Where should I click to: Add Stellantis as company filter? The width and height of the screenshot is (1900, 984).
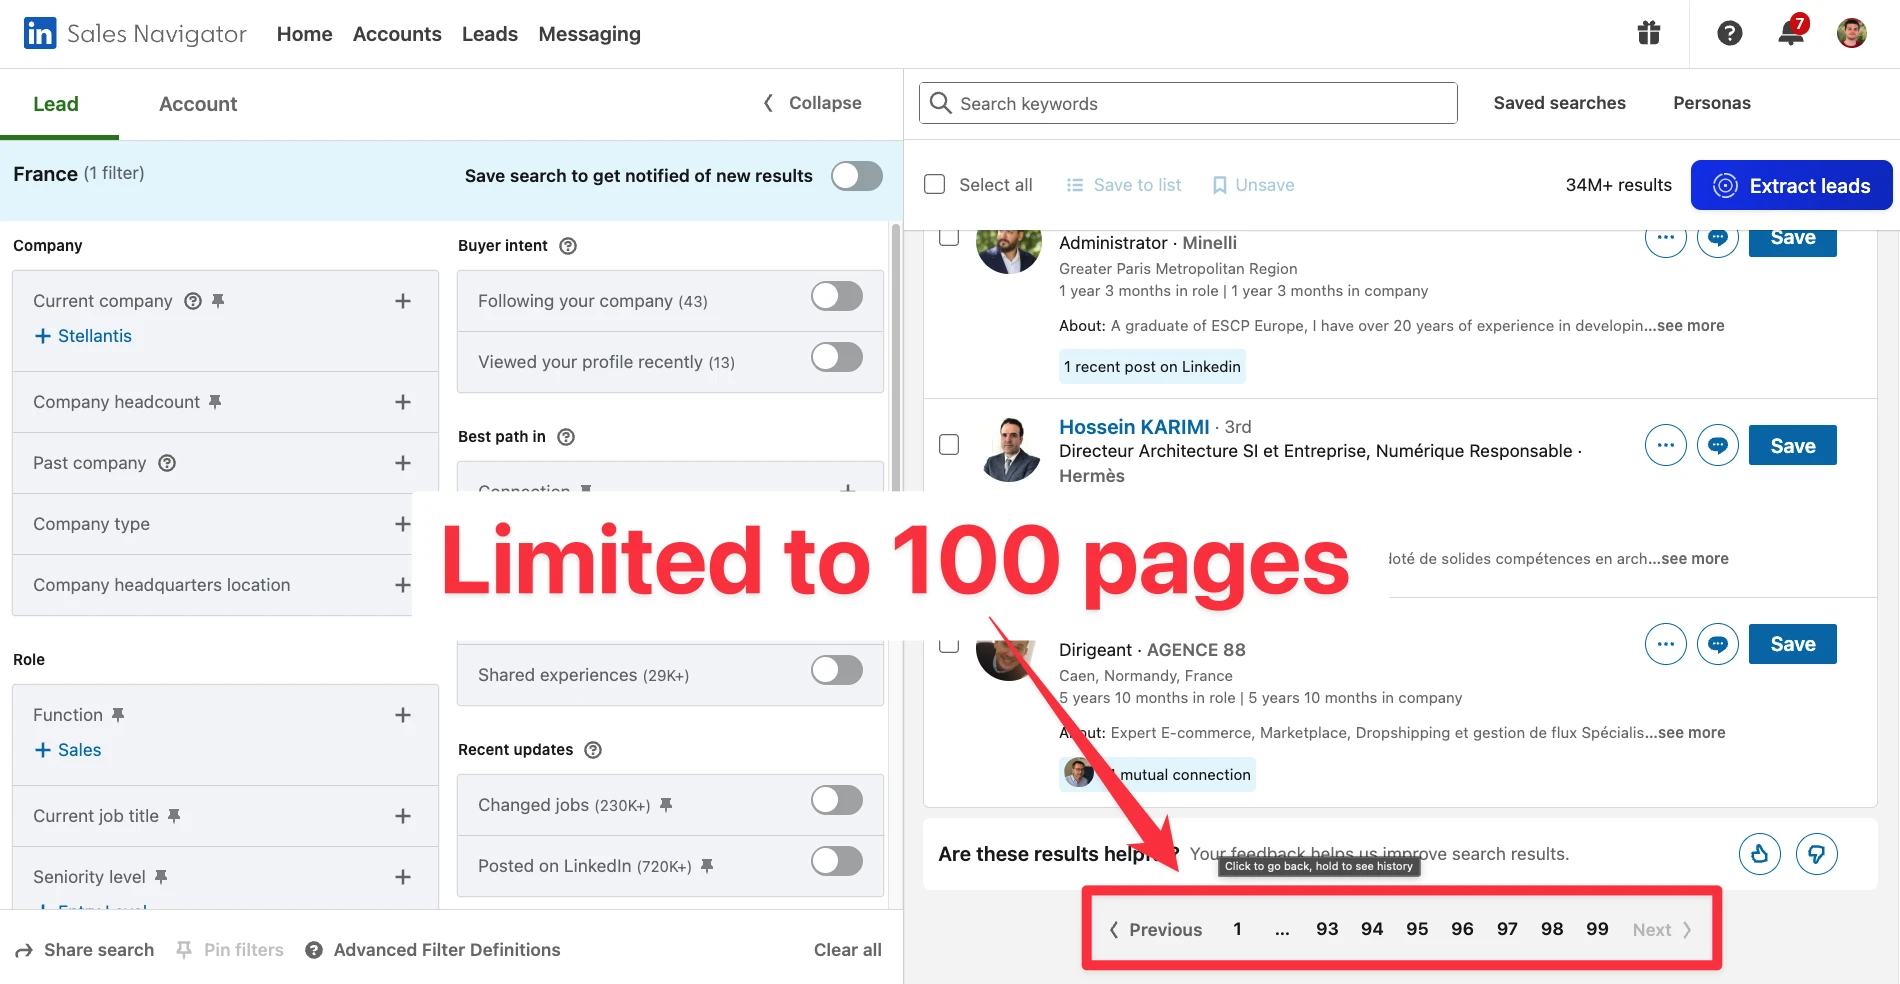(x=83, y=336)
